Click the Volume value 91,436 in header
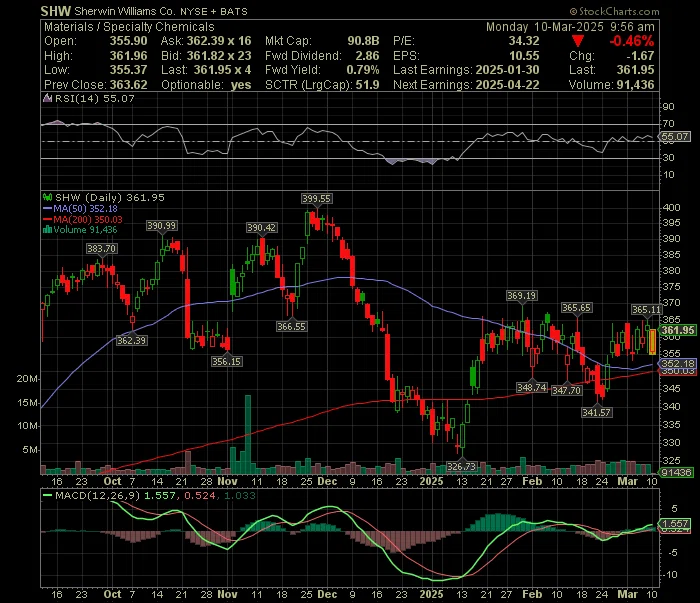700x603 pixels. pyautogui.click(x=634, y=85)
